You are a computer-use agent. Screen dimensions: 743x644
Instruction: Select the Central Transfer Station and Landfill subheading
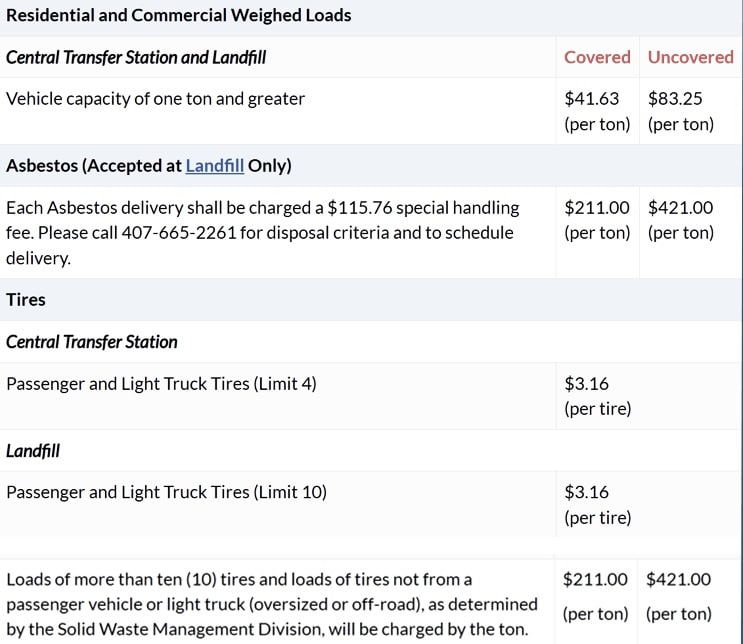point(136,57)
